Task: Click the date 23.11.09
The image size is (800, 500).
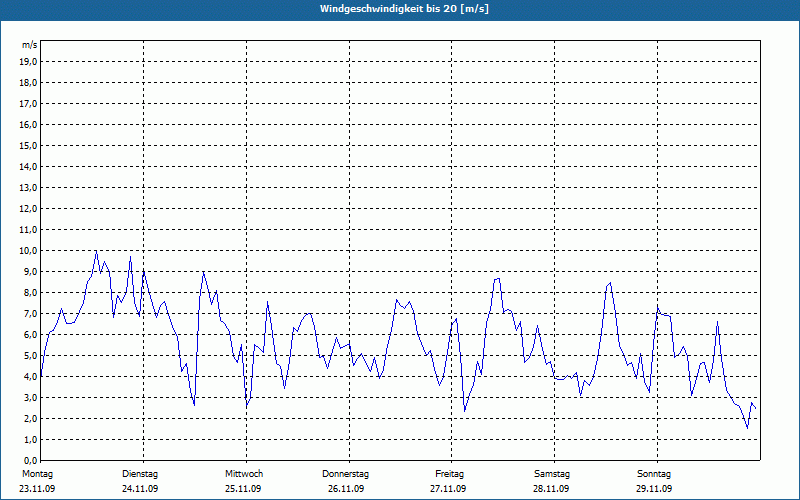Action: pyautogui.click(x=37, y=489)
